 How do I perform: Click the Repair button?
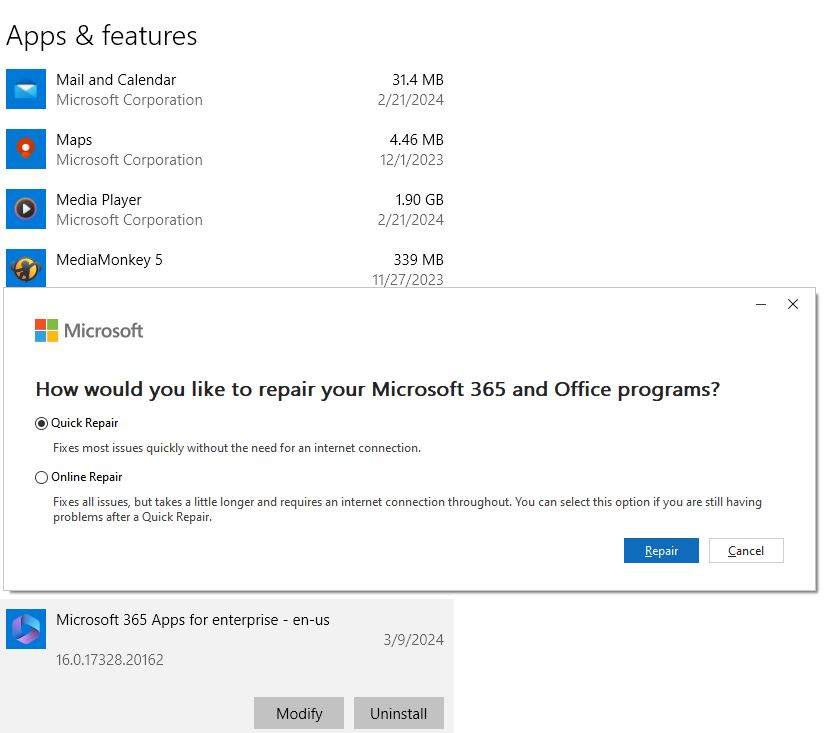[x=661, y=551]
